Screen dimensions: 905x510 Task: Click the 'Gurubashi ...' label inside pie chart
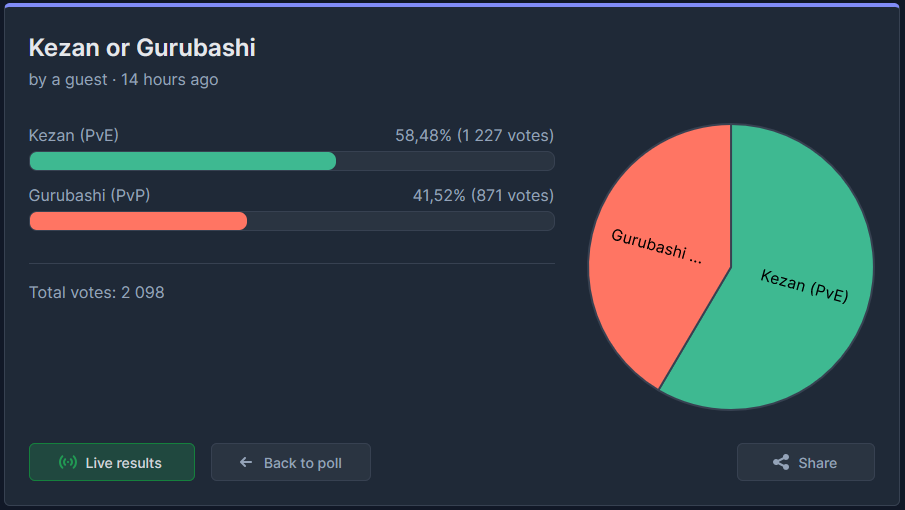coord(656,246)
